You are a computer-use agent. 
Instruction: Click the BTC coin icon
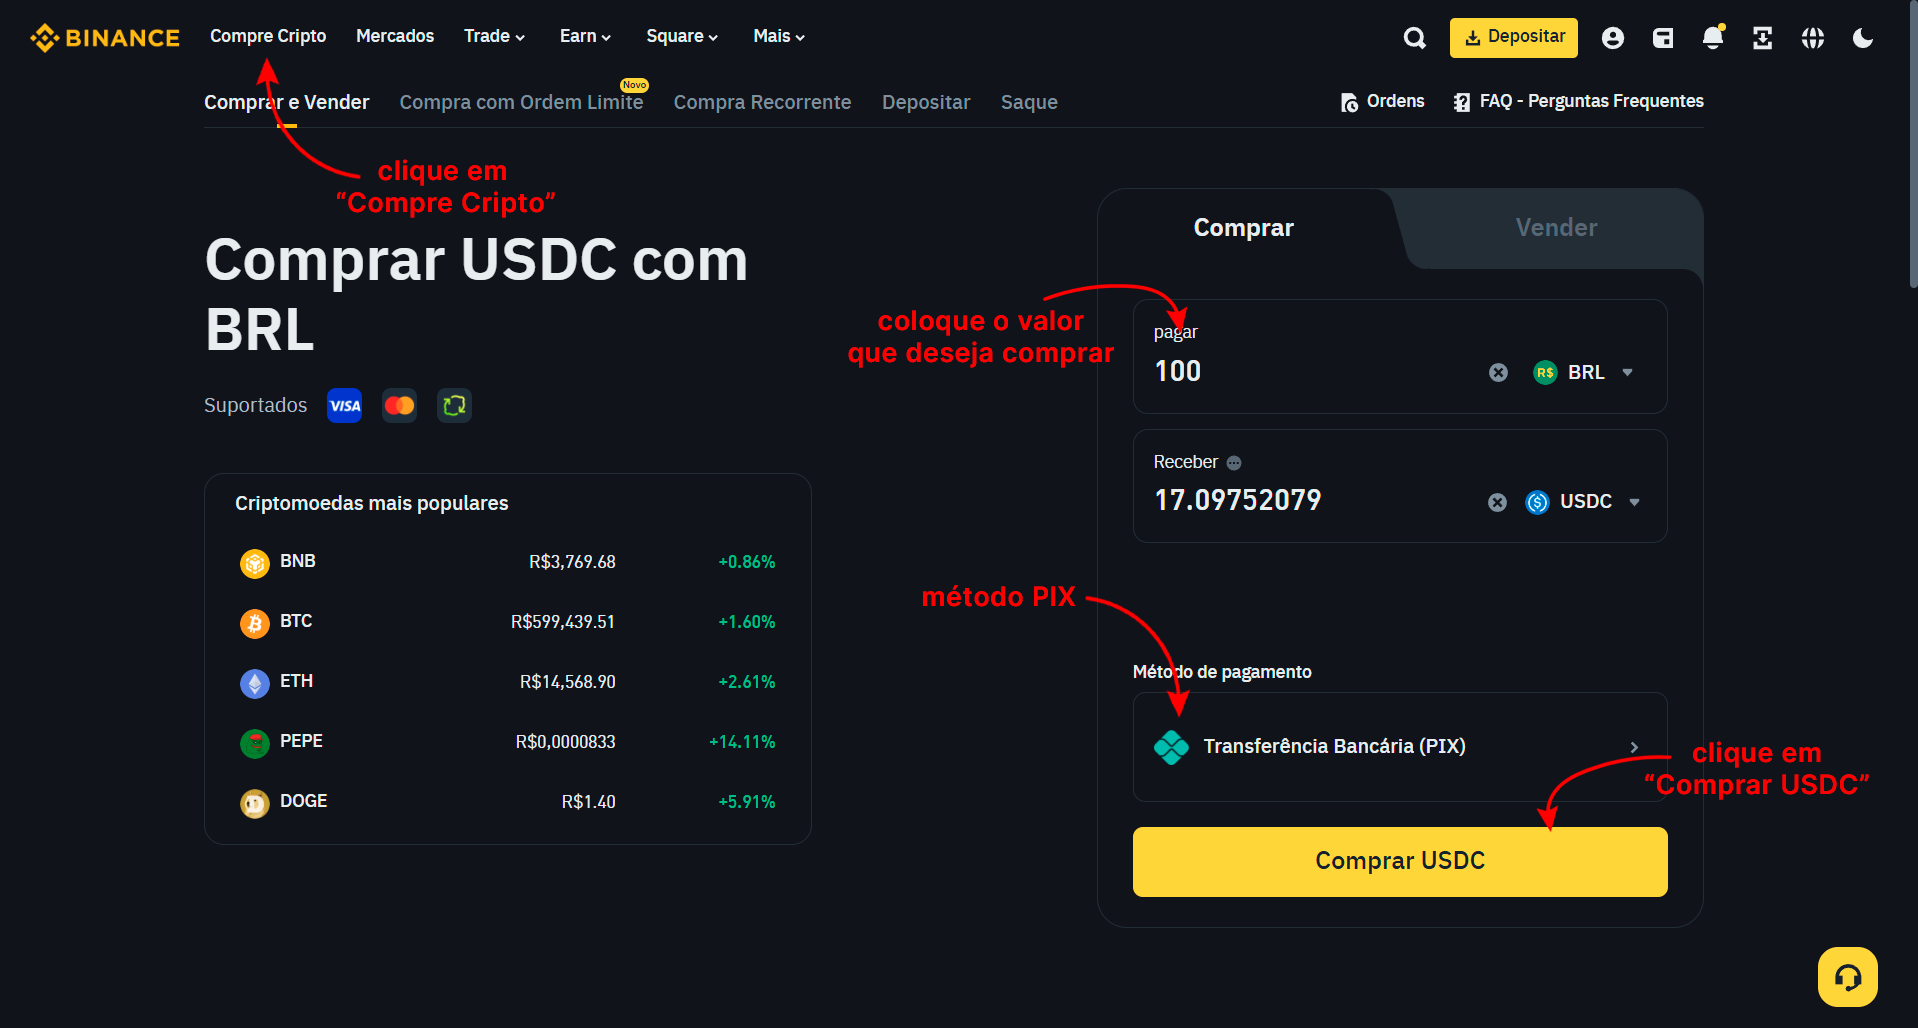(x=255, y=623)
